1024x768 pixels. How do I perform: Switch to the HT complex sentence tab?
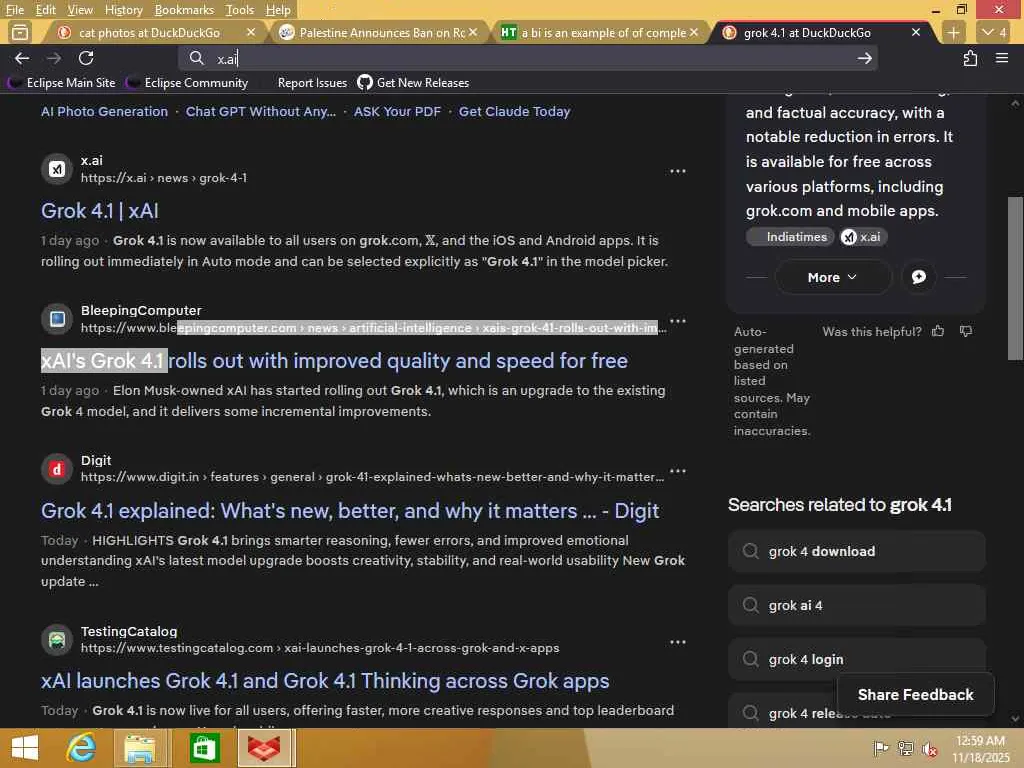[x=598, y=32]
